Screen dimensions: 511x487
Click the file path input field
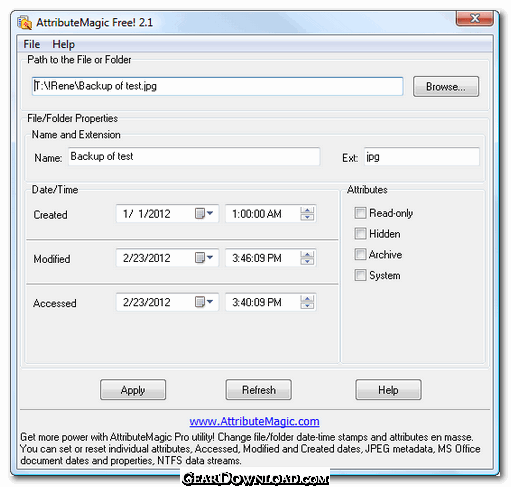[217, 86]
